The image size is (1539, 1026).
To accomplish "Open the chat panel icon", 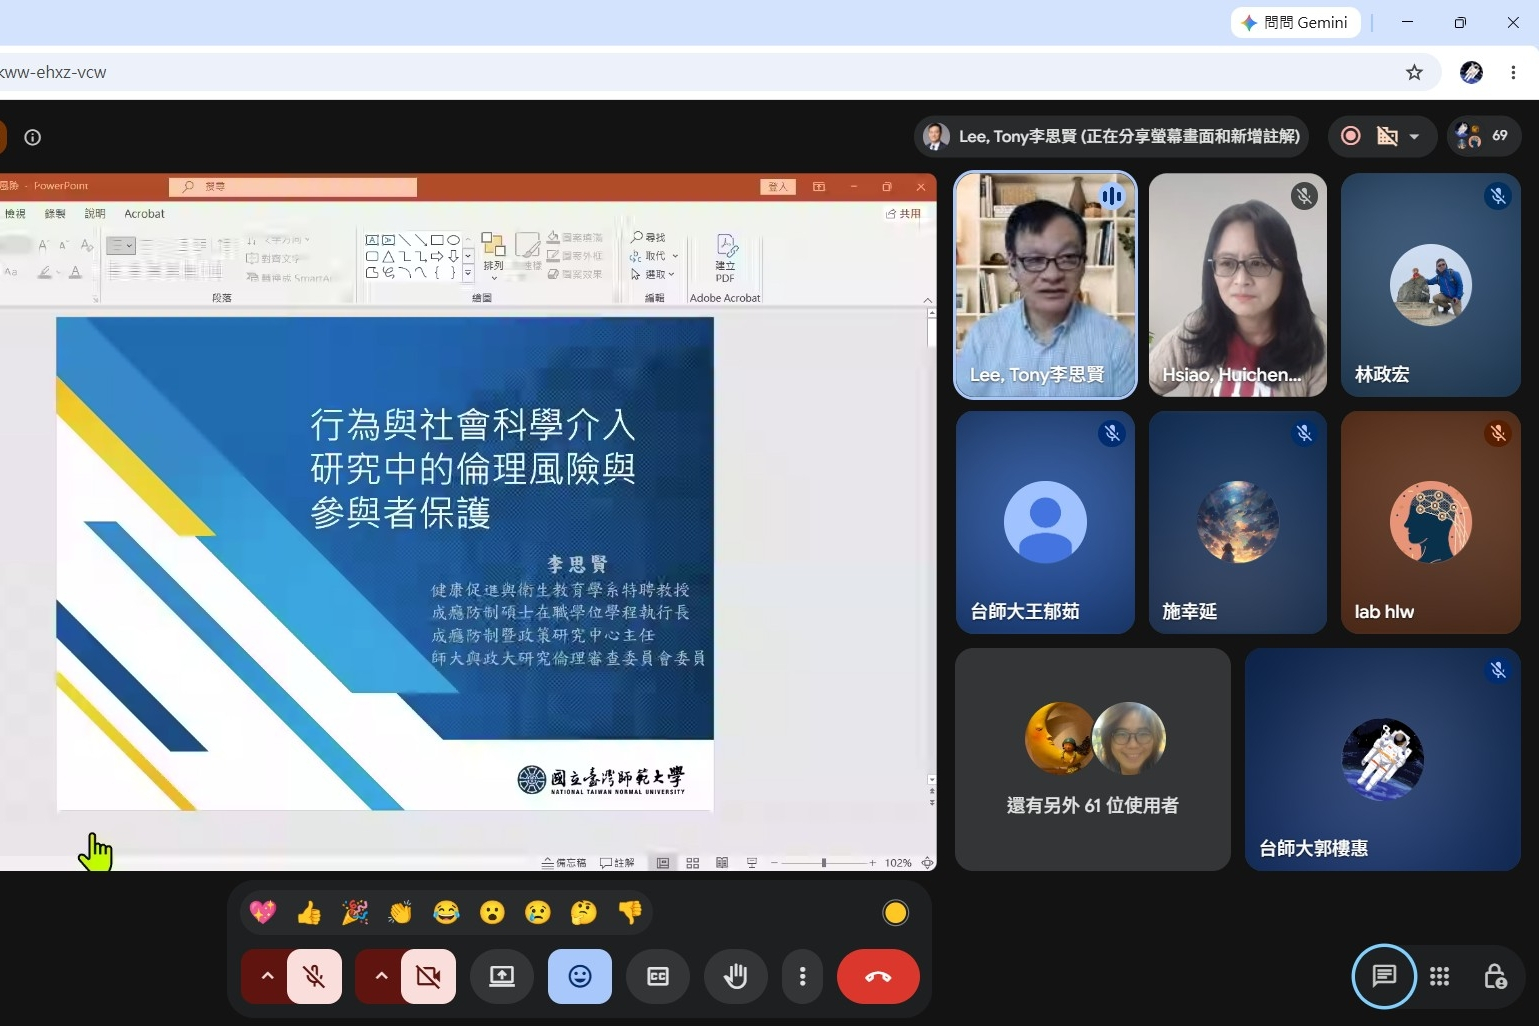I will (x=1384, y=976).
